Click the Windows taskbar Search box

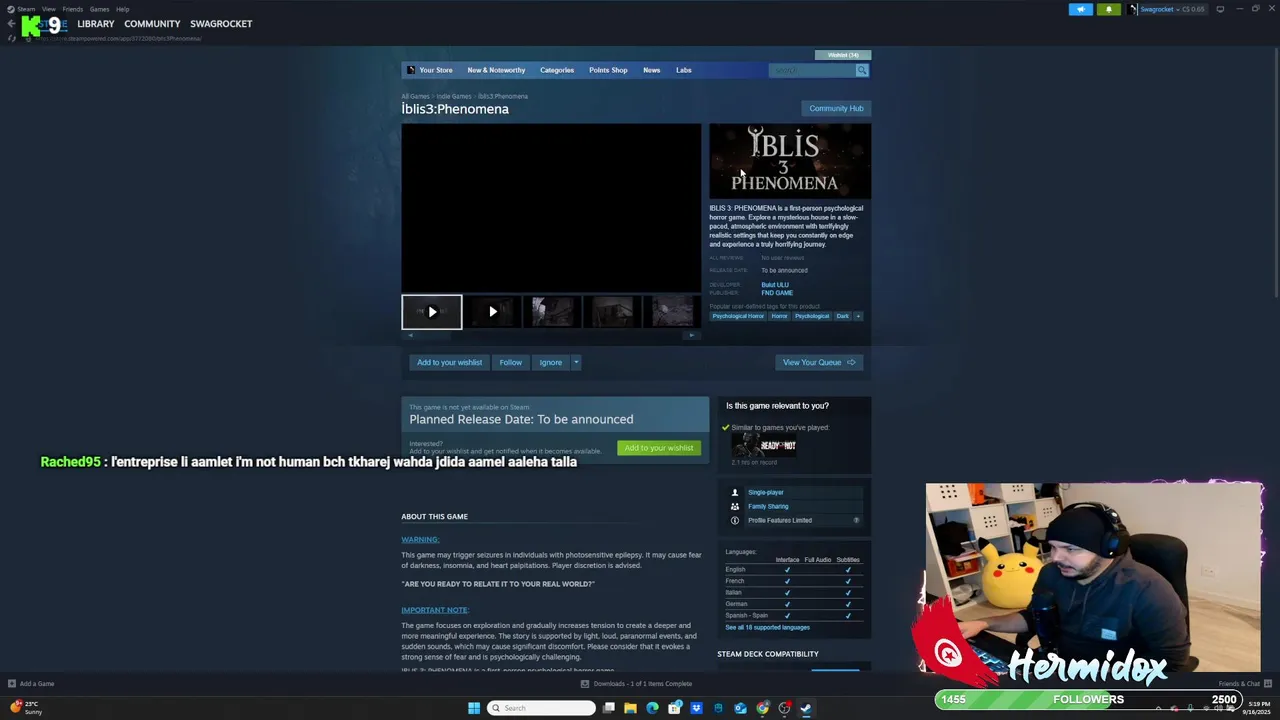pyautogui.click(x=541, y=708)
